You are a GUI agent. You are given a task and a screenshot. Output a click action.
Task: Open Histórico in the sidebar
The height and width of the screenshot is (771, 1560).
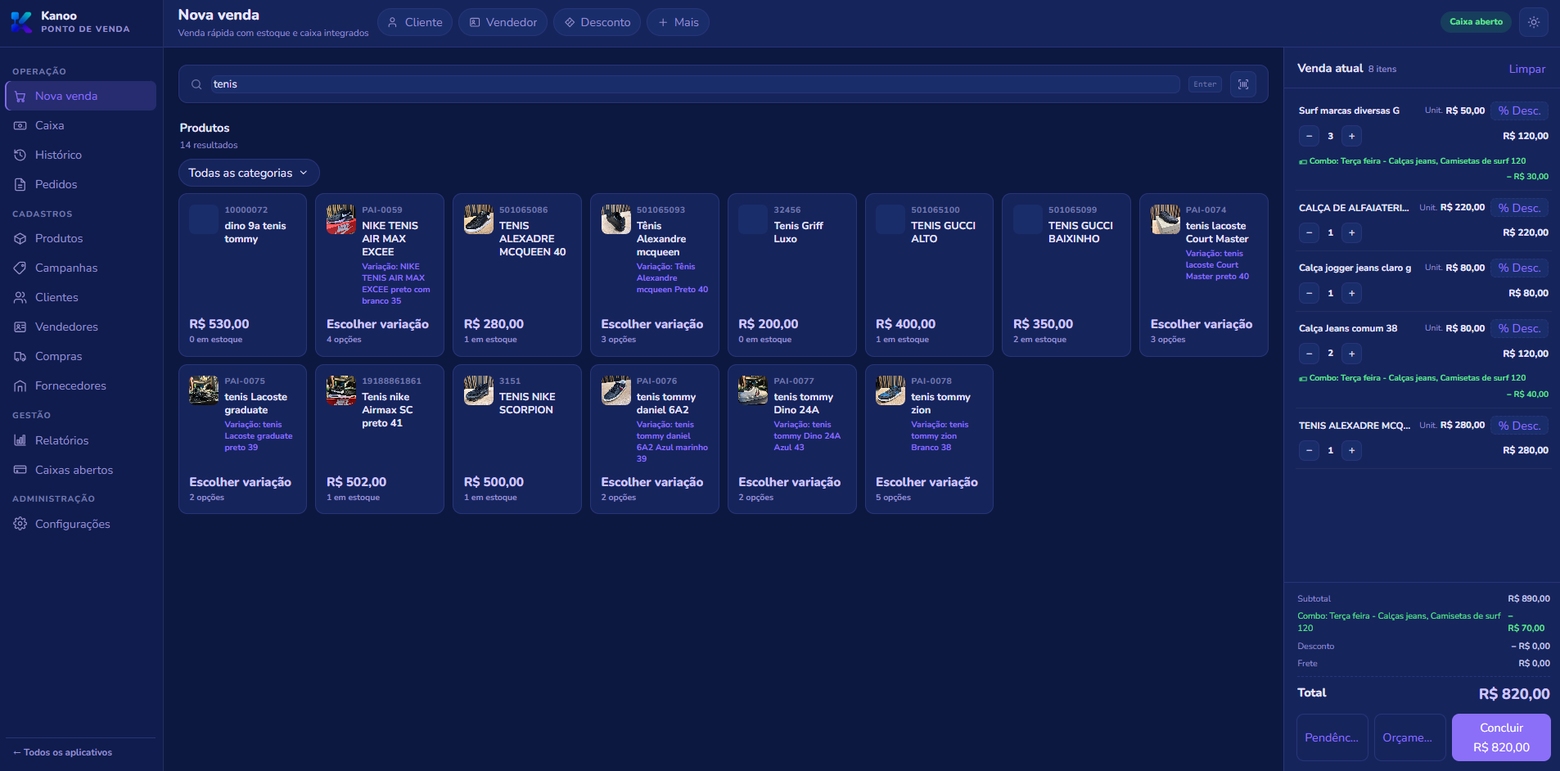[81, 155]
